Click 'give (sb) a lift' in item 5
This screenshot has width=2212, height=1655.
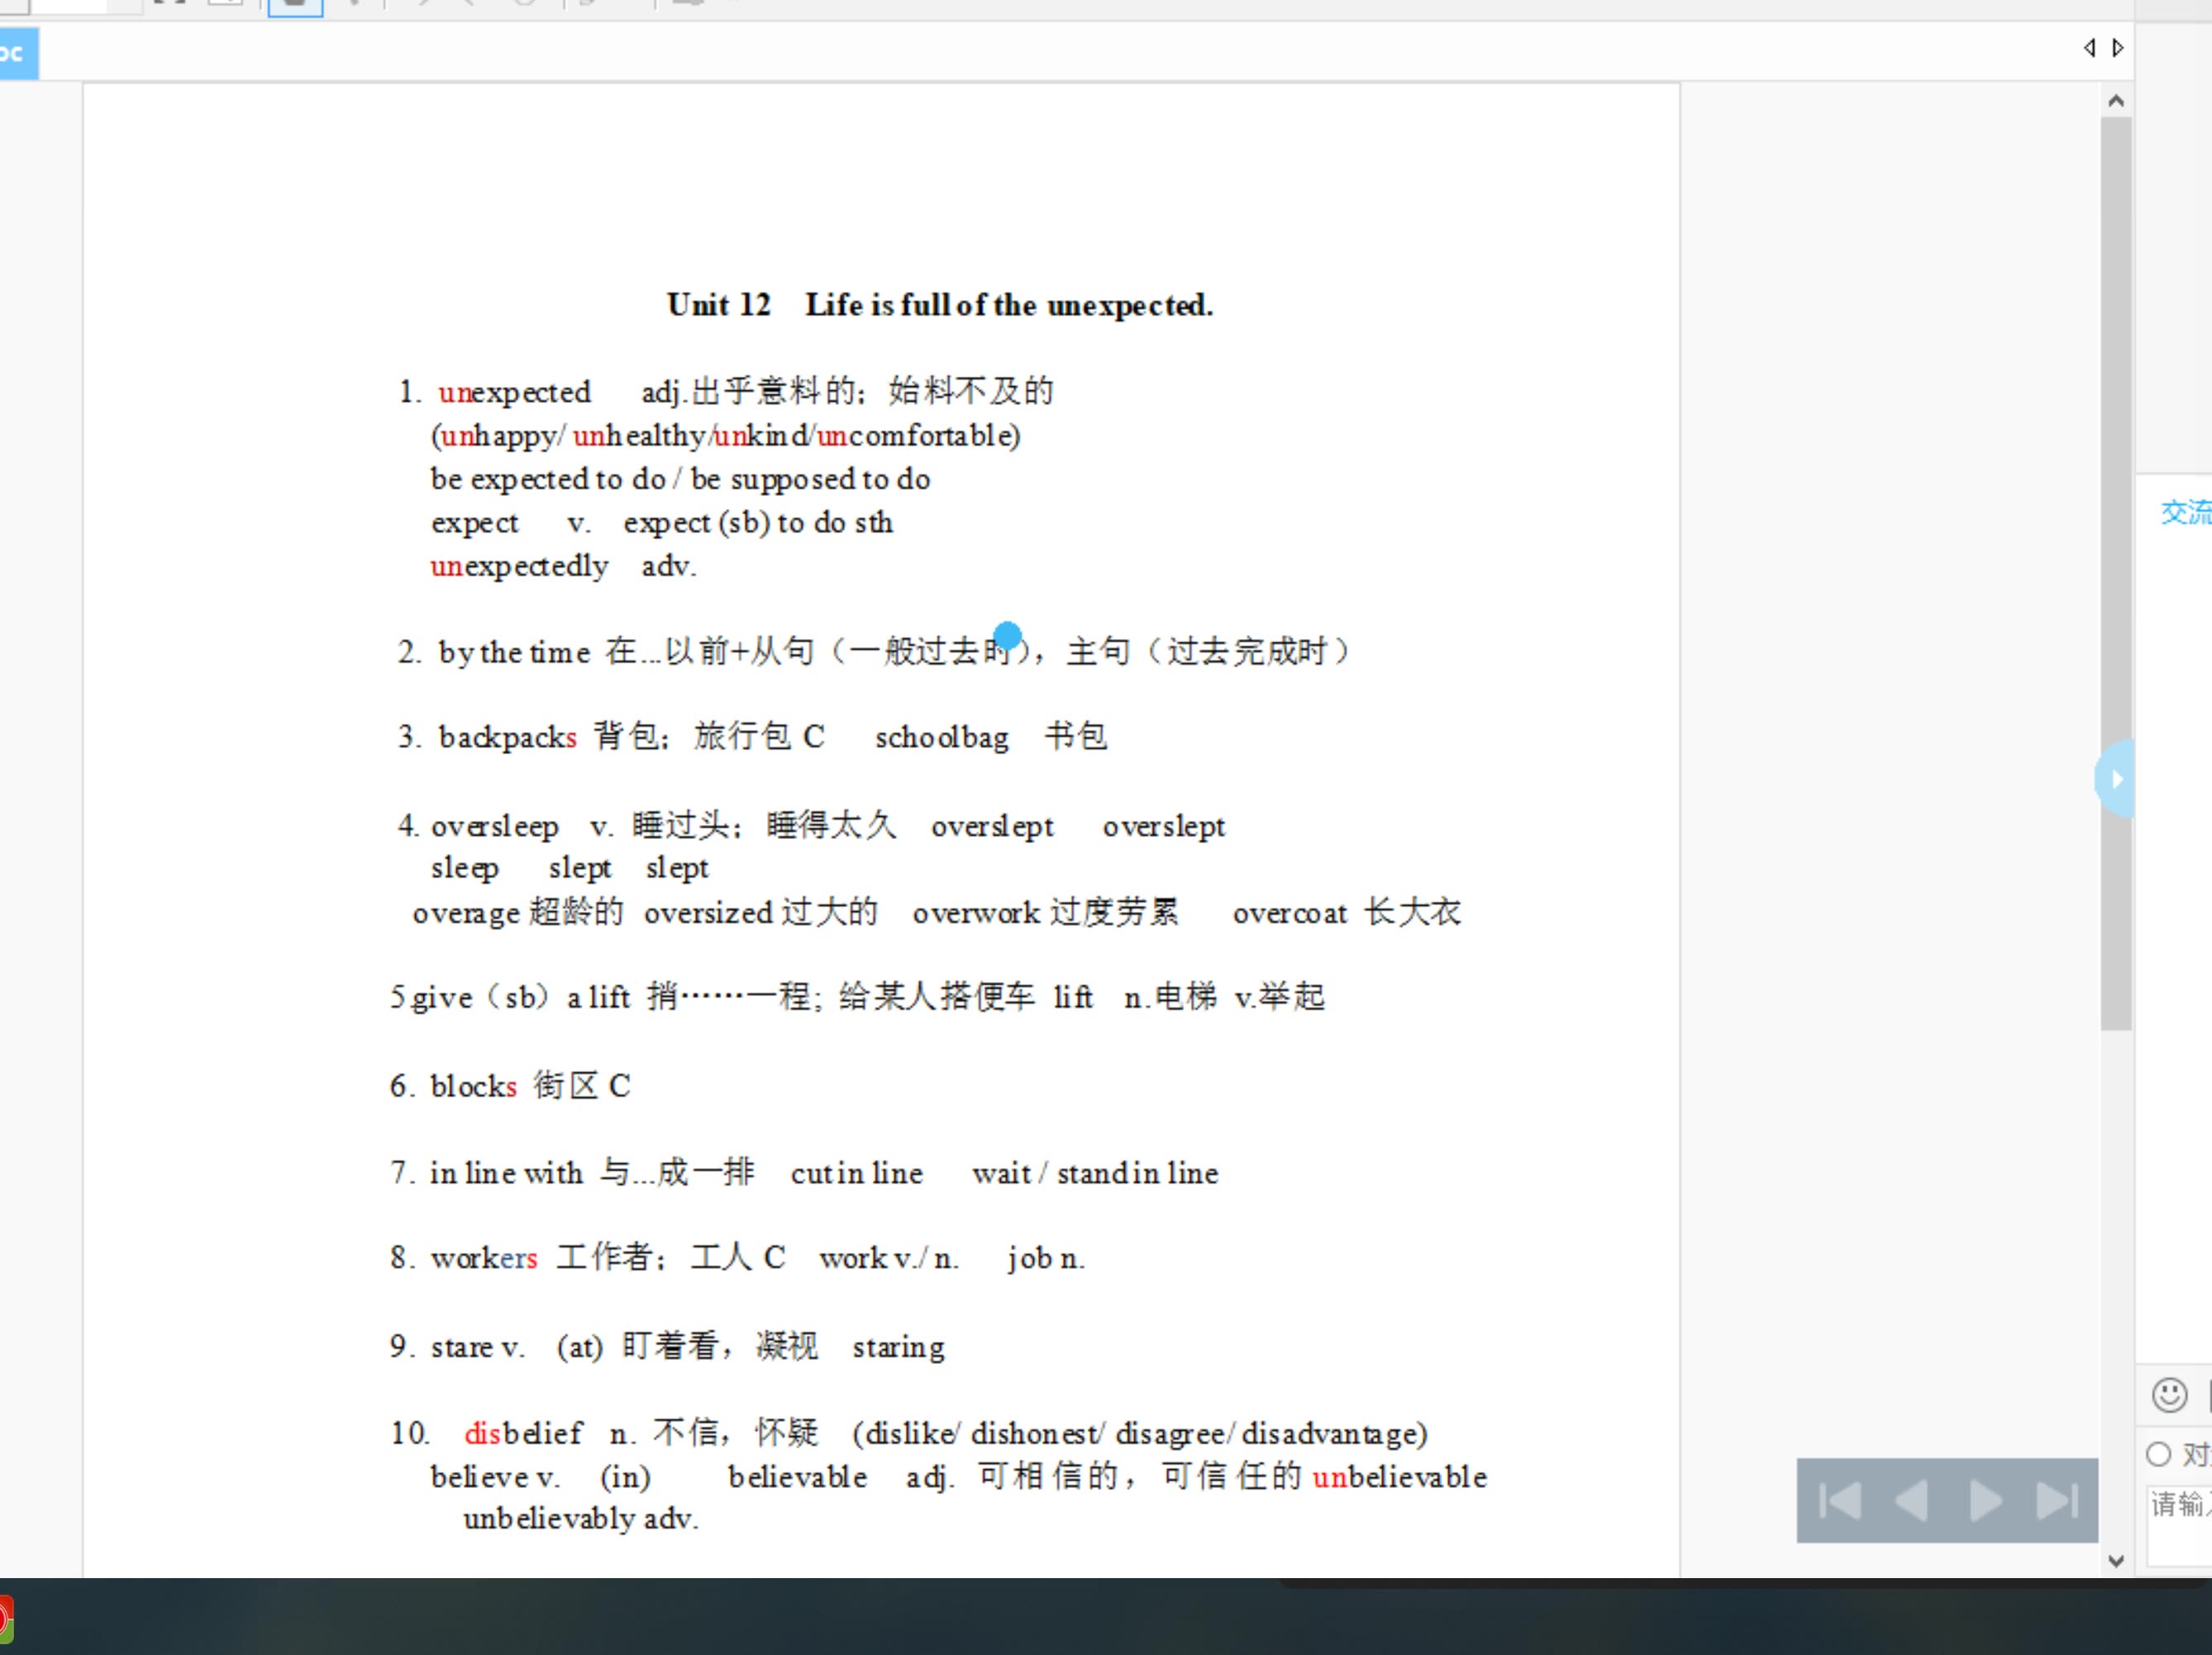point(520,997)
